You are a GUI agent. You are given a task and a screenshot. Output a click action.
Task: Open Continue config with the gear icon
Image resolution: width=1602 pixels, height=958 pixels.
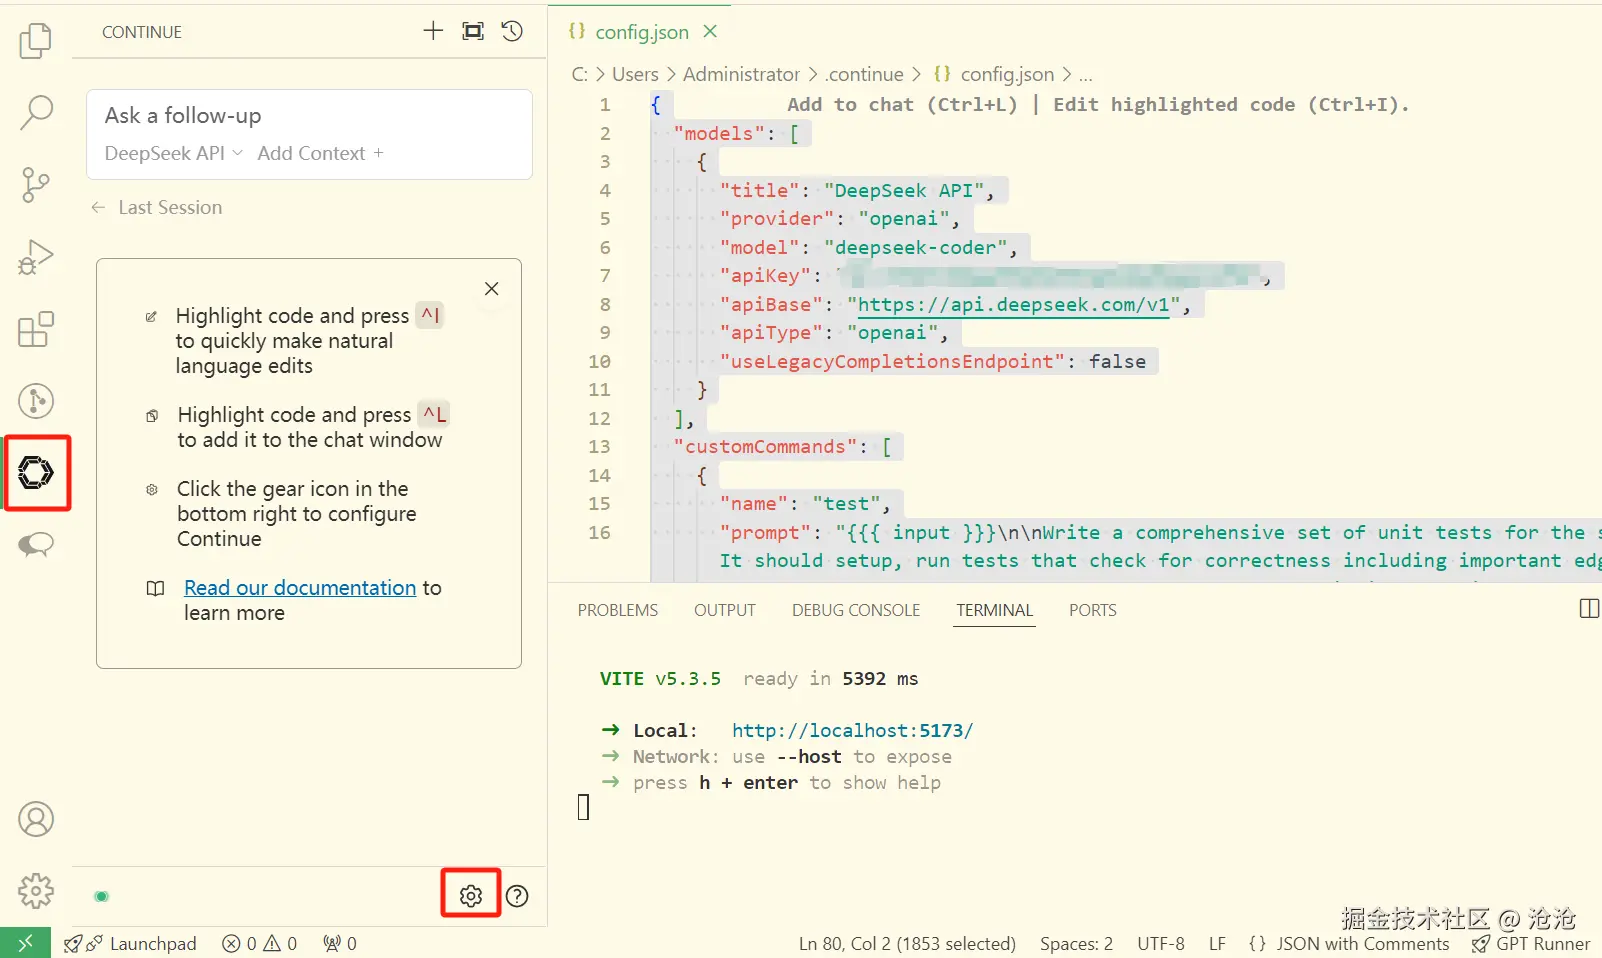click(x=471, y=896)
